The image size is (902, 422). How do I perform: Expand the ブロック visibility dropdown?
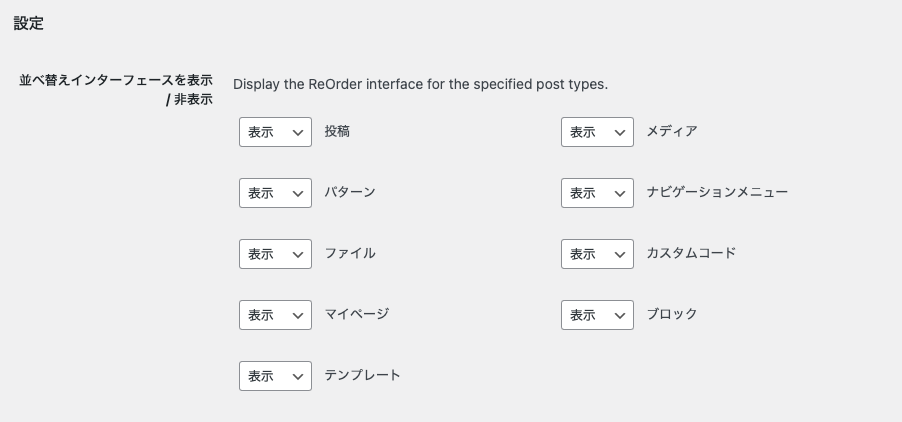pos(597,315)
